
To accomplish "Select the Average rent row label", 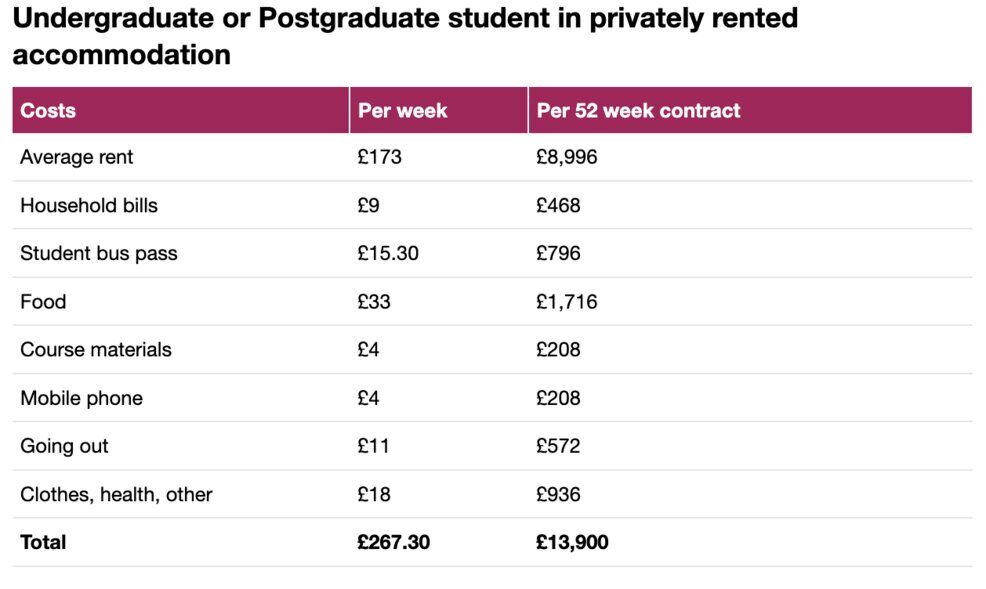I will [x=77, y=157].
